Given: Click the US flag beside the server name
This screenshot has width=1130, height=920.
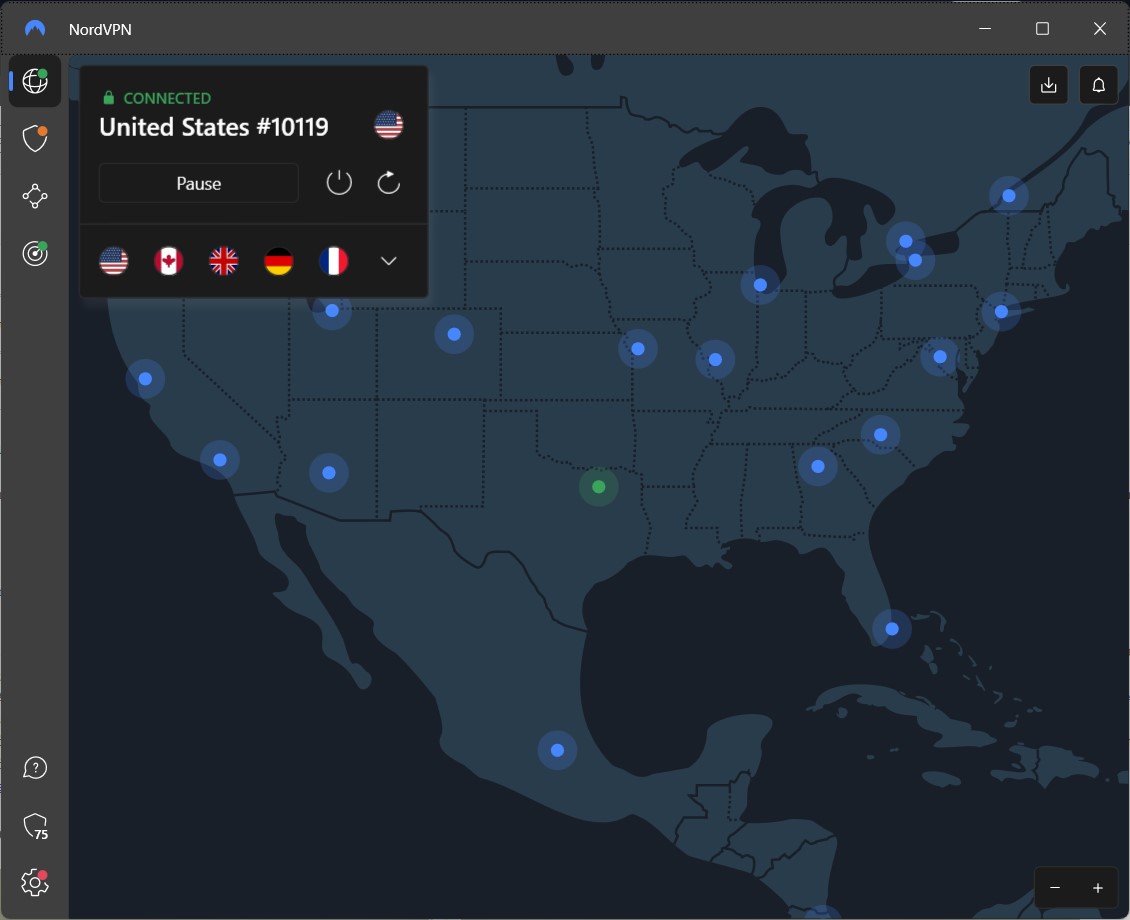Looking at the screenshot, I should pos(388,125).
